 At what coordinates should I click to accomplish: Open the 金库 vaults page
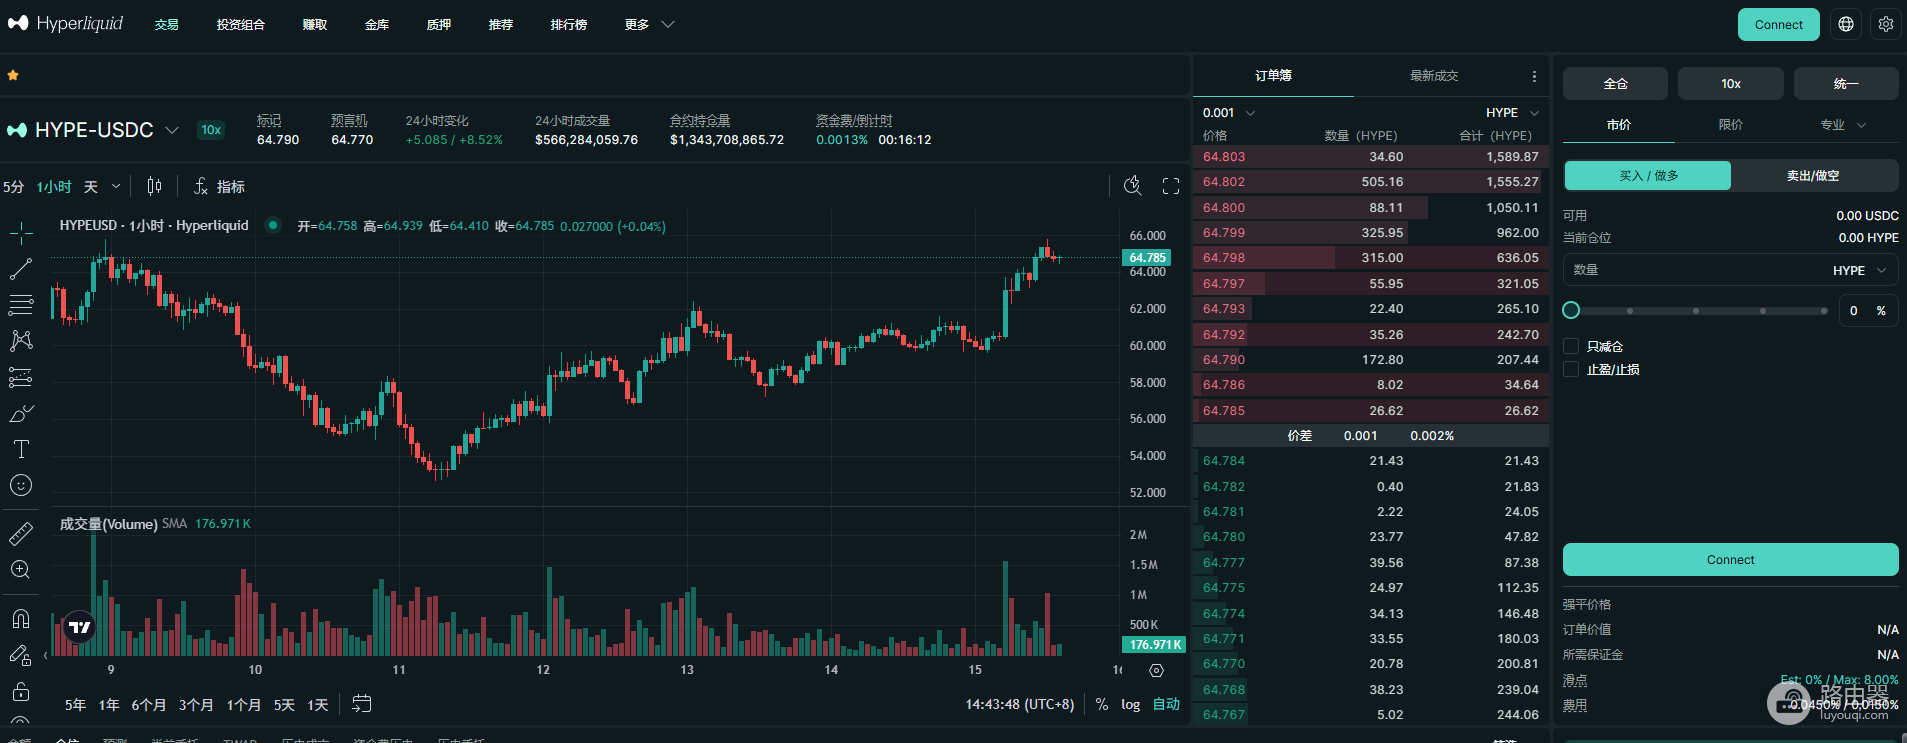point(377,24)
